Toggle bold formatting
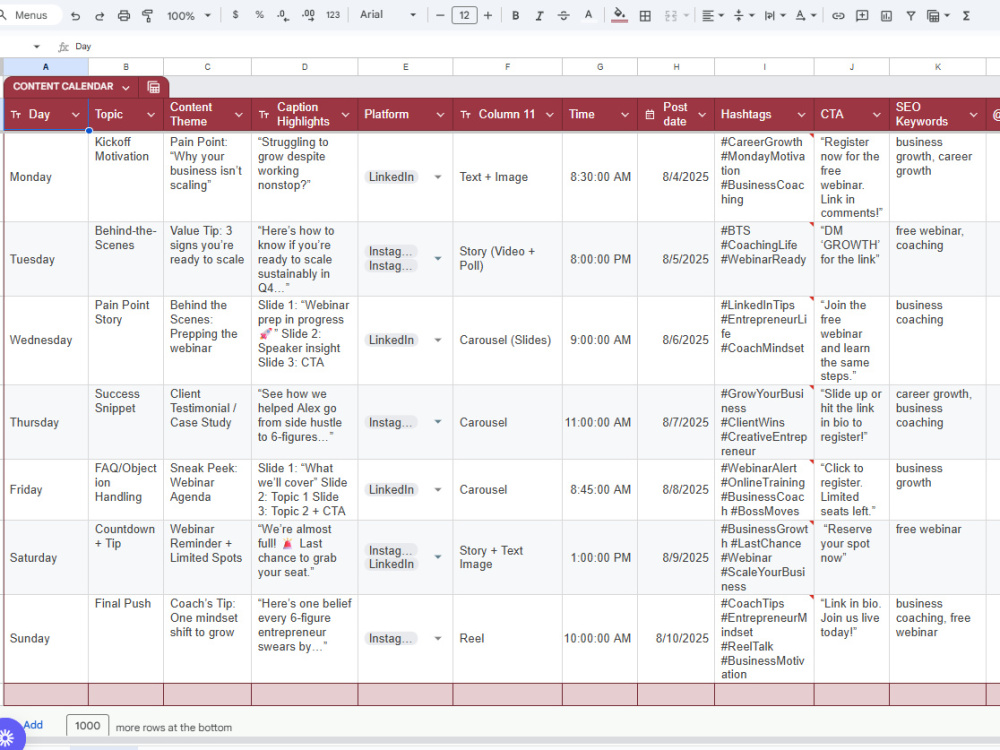 coord(515,15)
